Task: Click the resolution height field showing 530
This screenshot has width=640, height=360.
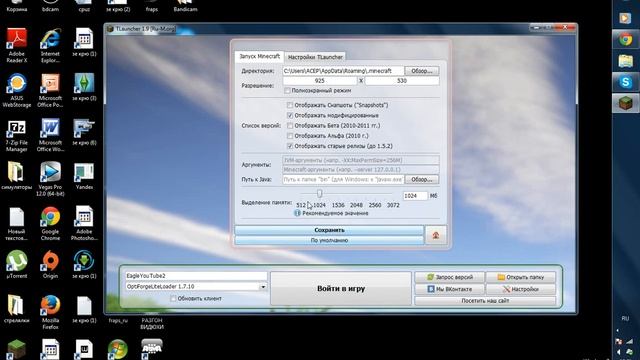Action: point(402,81)
